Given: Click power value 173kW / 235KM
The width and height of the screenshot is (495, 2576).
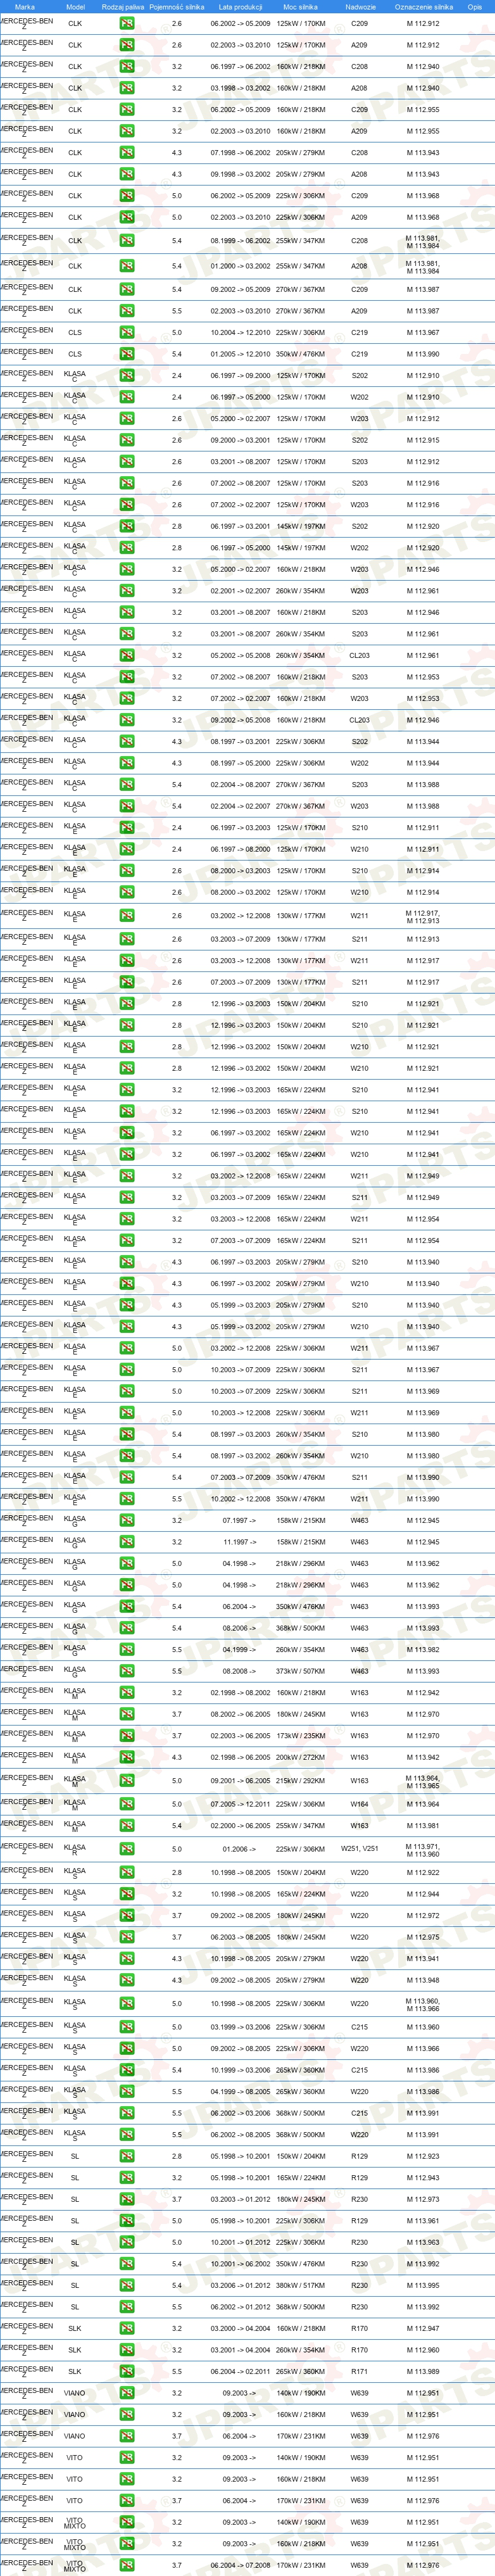Looking at the screenshot, I should tap(301, 1736).
